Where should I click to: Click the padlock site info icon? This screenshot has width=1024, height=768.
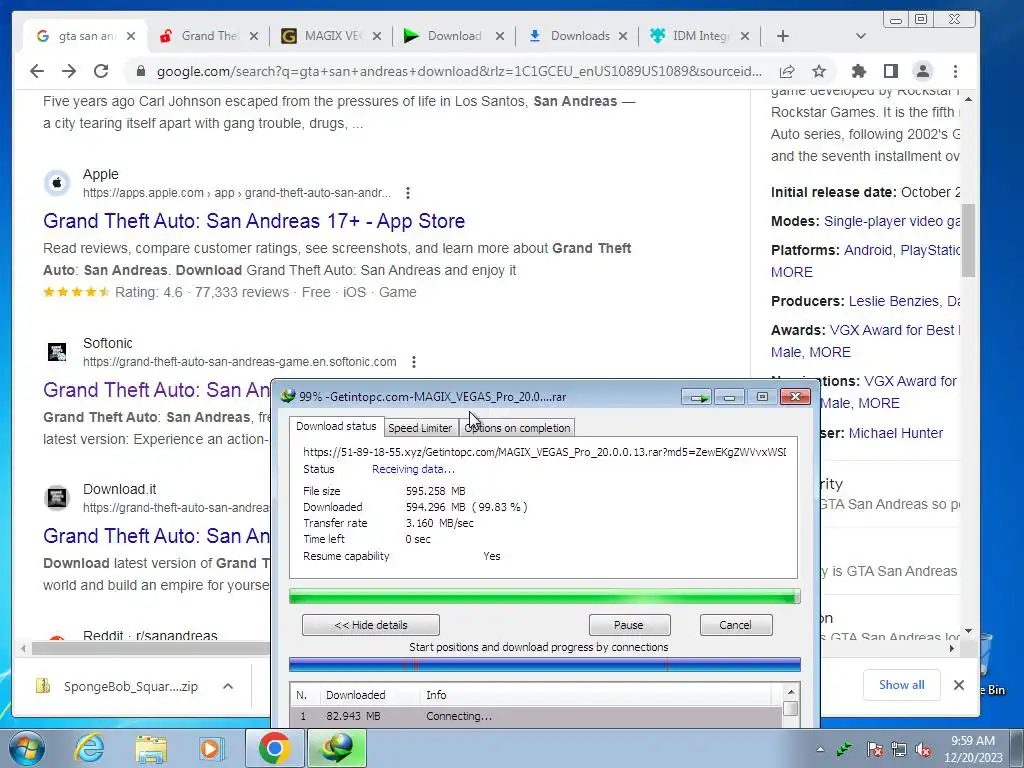pyautogui.click(x=140, y=71)
